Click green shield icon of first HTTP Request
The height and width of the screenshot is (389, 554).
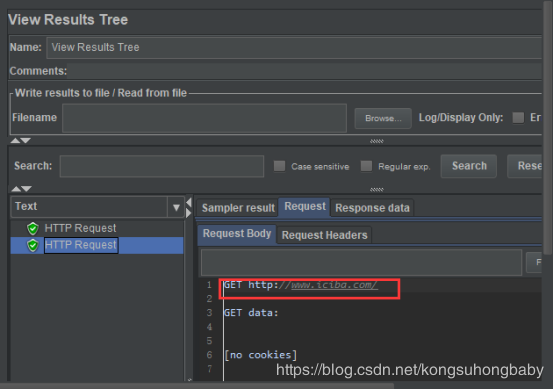[x=33, y=229]
